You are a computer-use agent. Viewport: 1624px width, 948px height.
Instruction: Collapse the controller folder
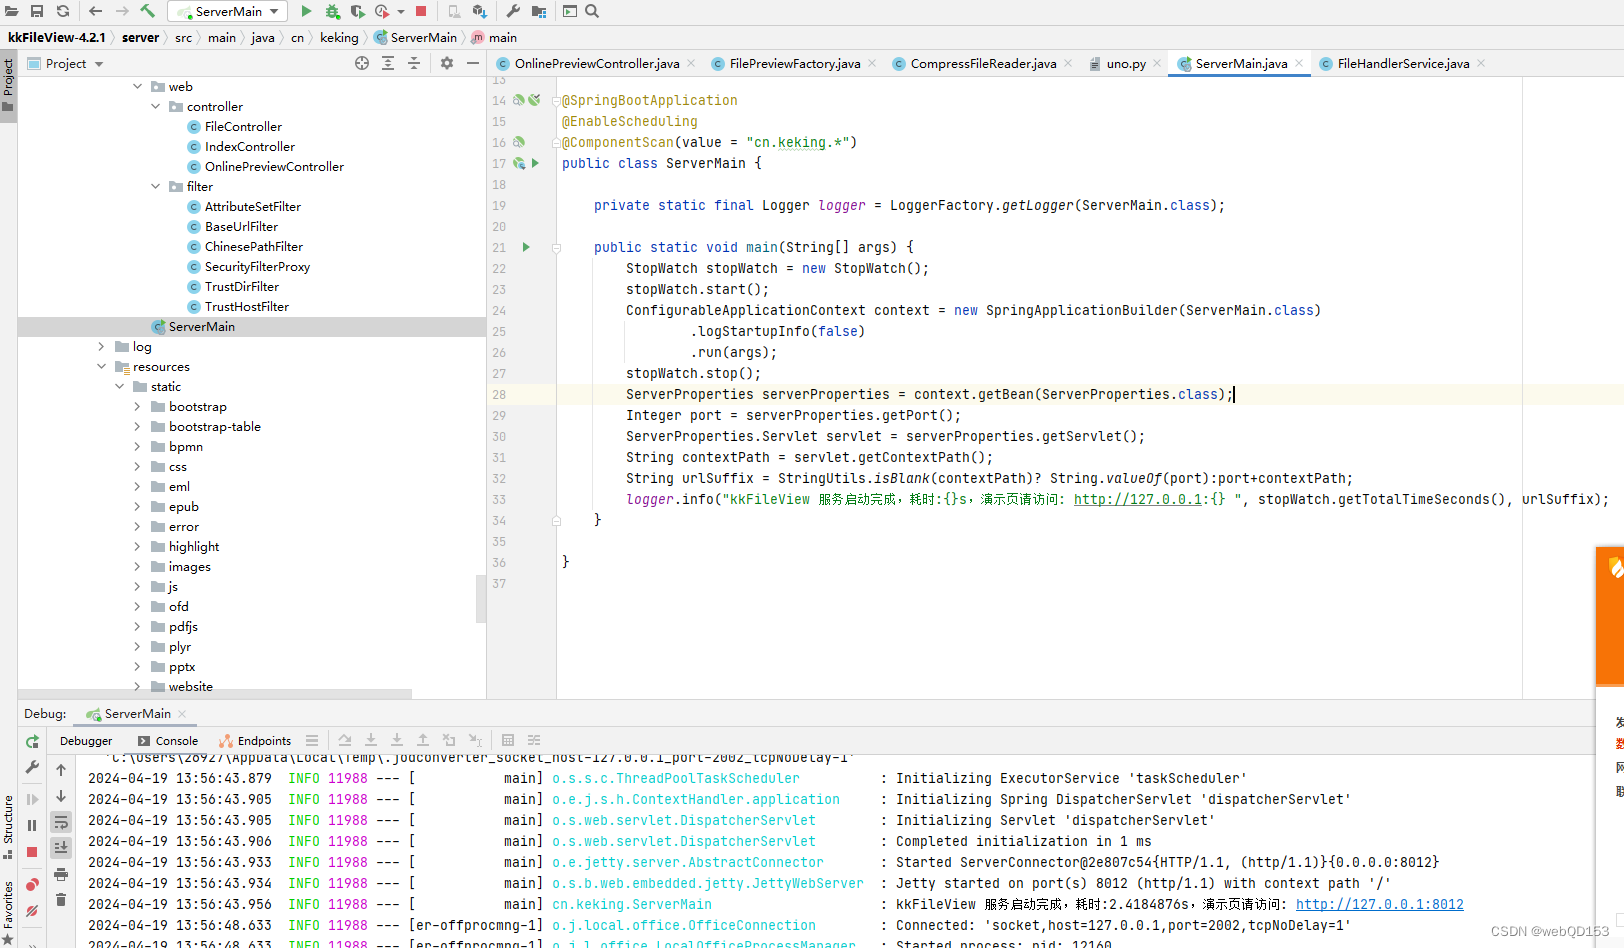156,107
